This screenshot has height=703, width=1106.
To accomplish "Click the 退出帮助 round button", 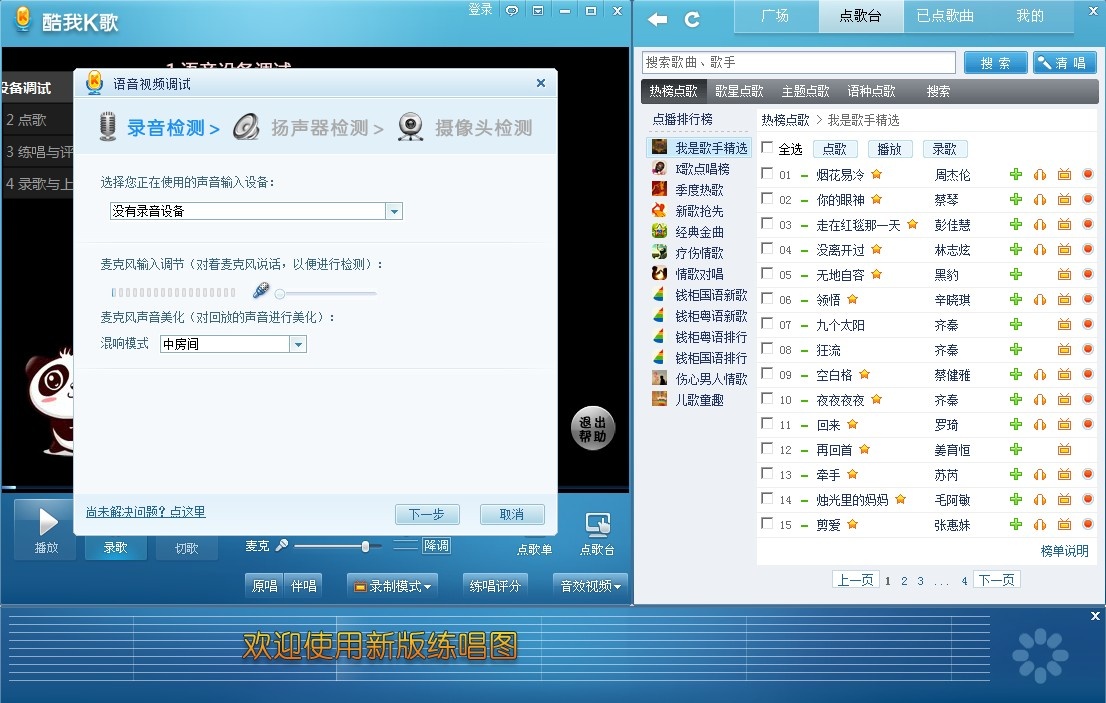I will pos(592,428).
